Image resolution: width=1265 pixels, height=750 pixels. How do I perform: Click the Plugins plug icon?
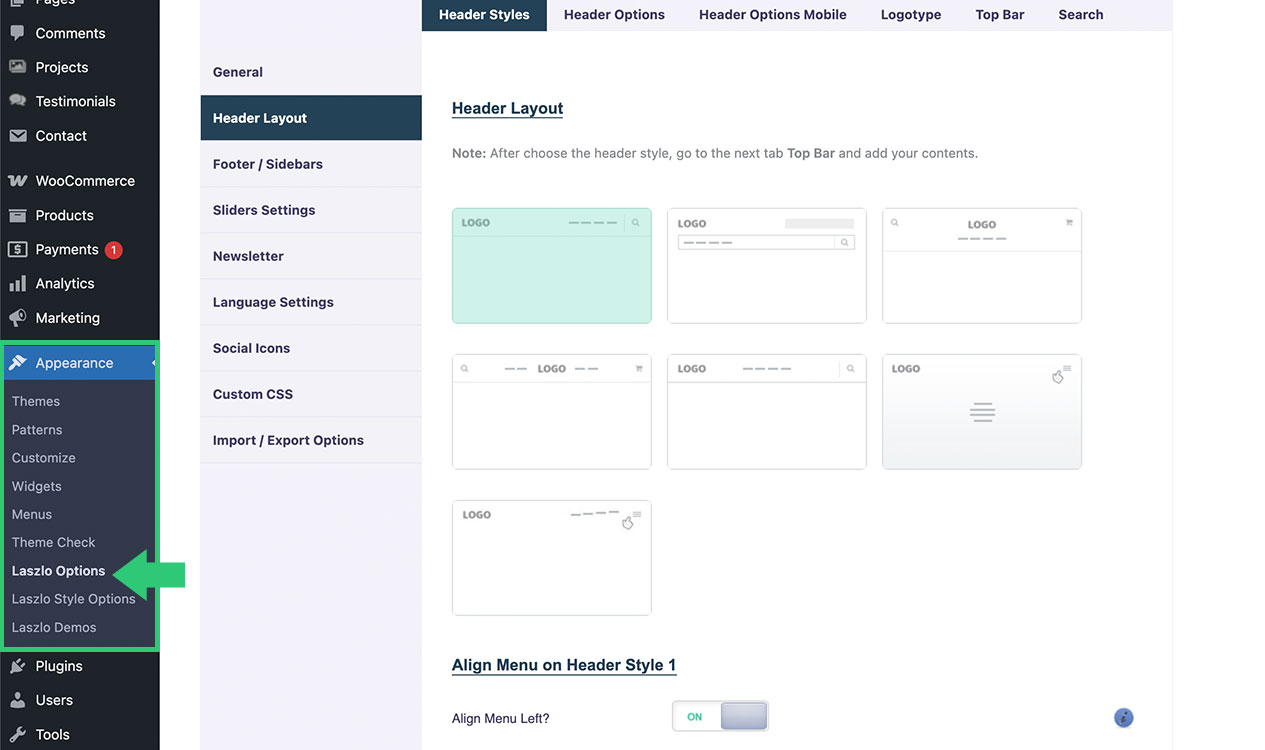point(18,666)
